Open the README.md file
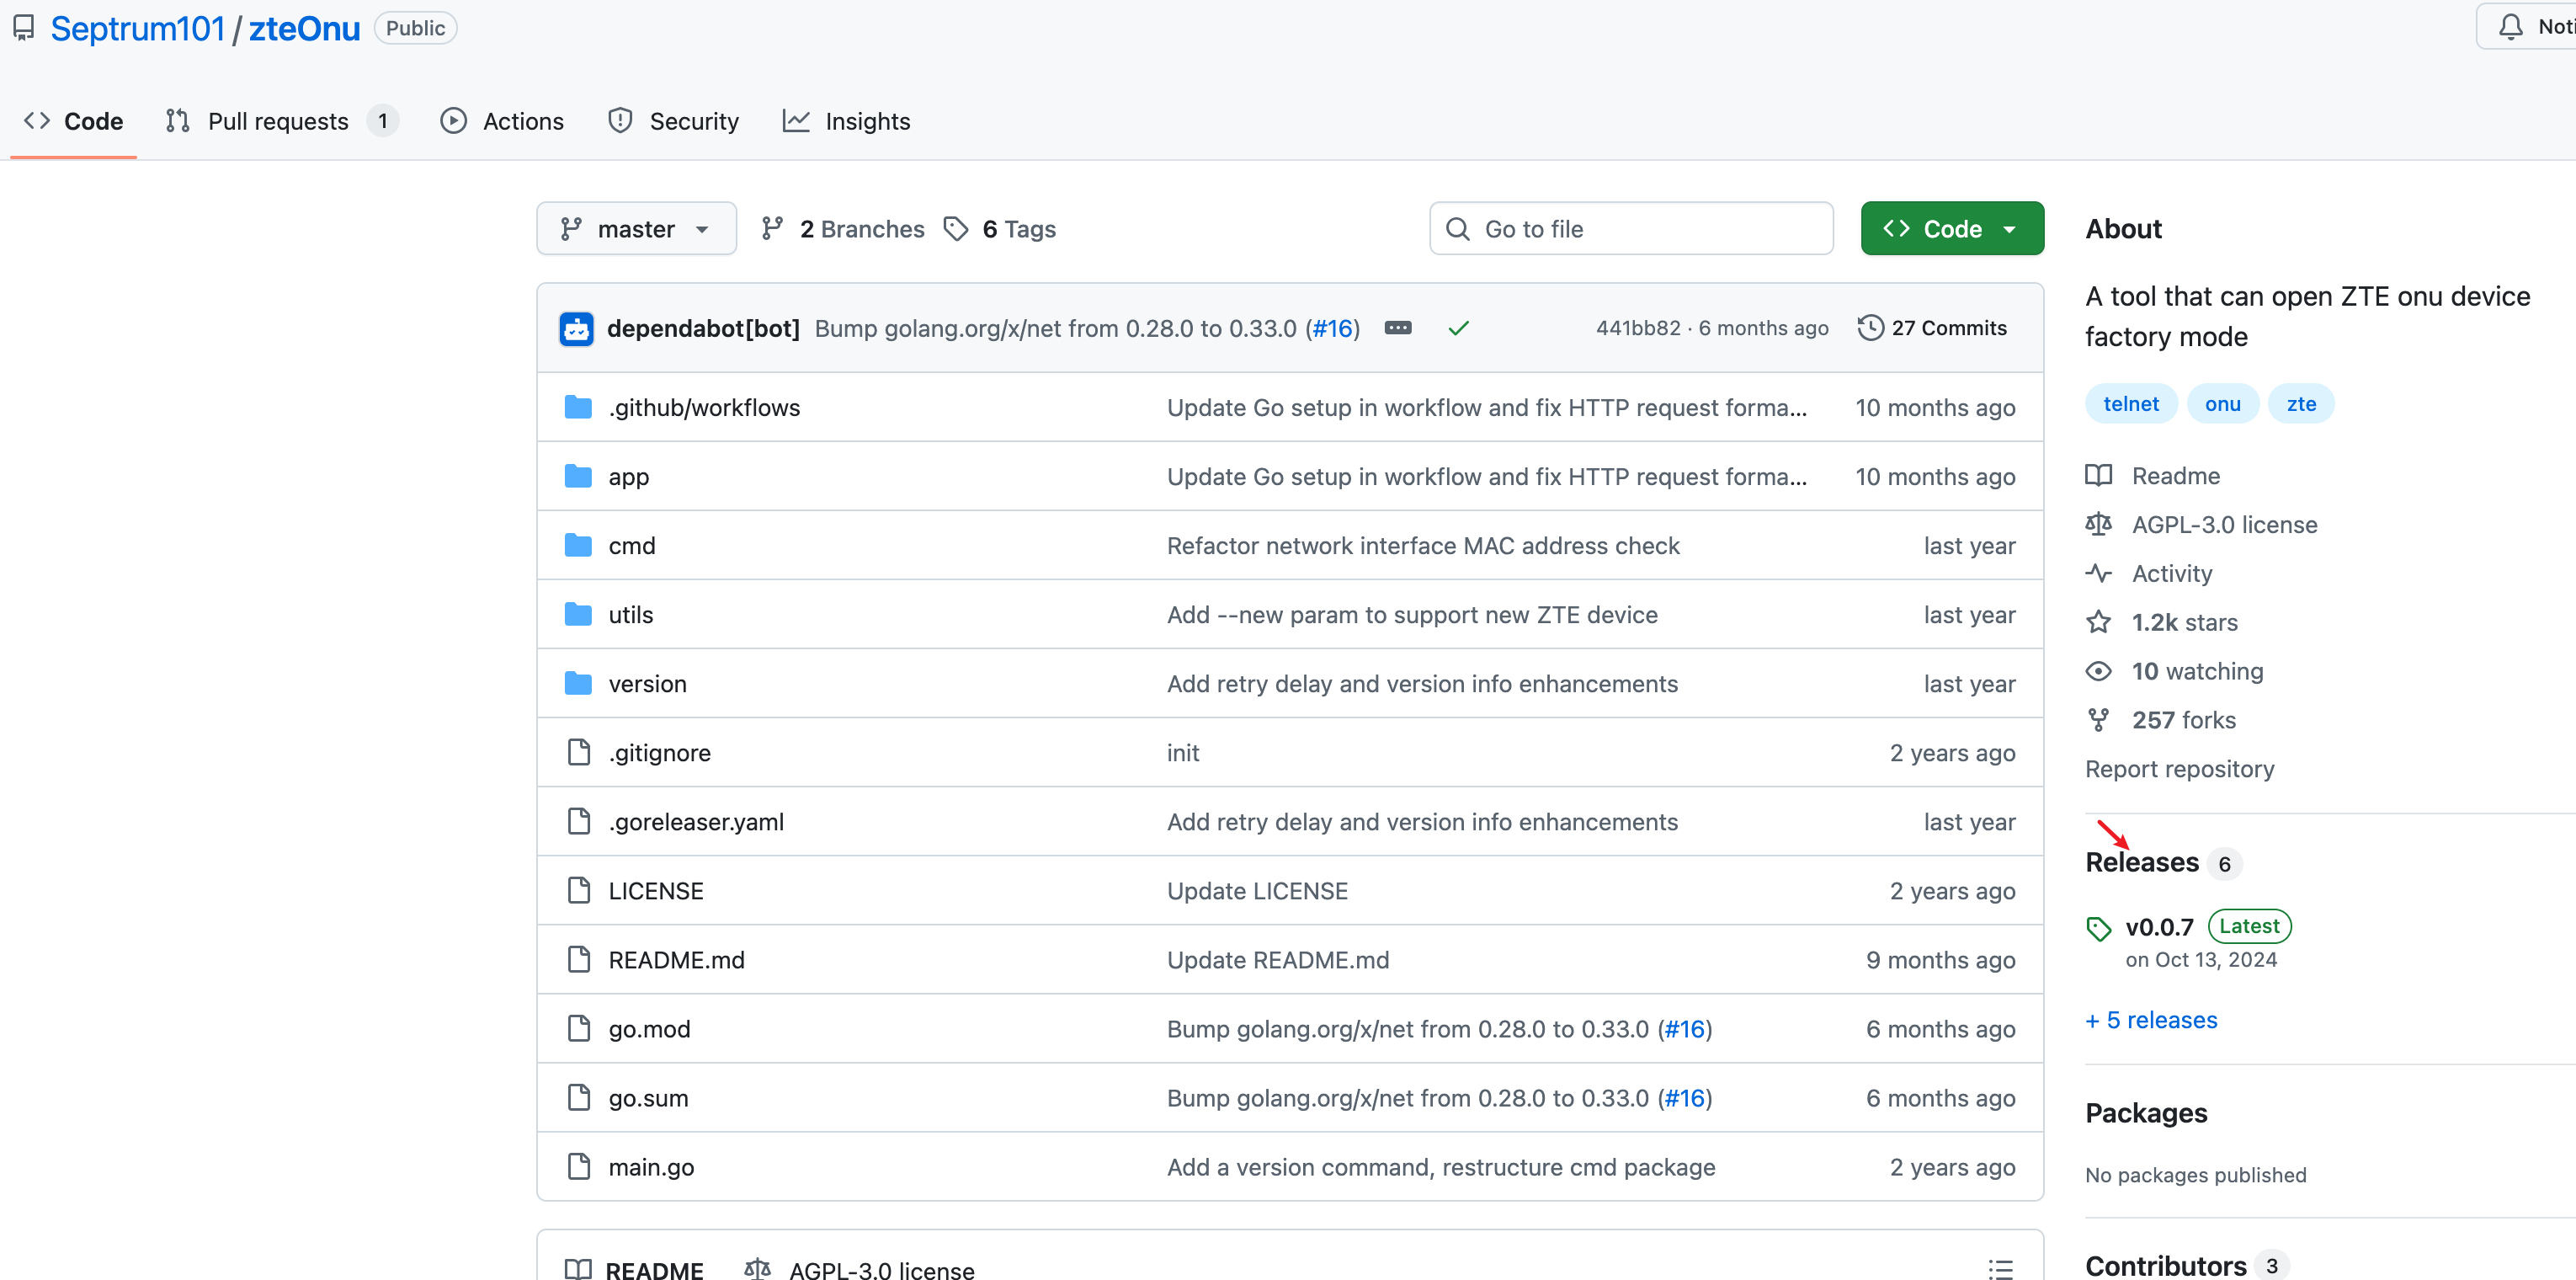Image resolution: width=2576 pixels, height=1280 pixels. click(676, 959)
